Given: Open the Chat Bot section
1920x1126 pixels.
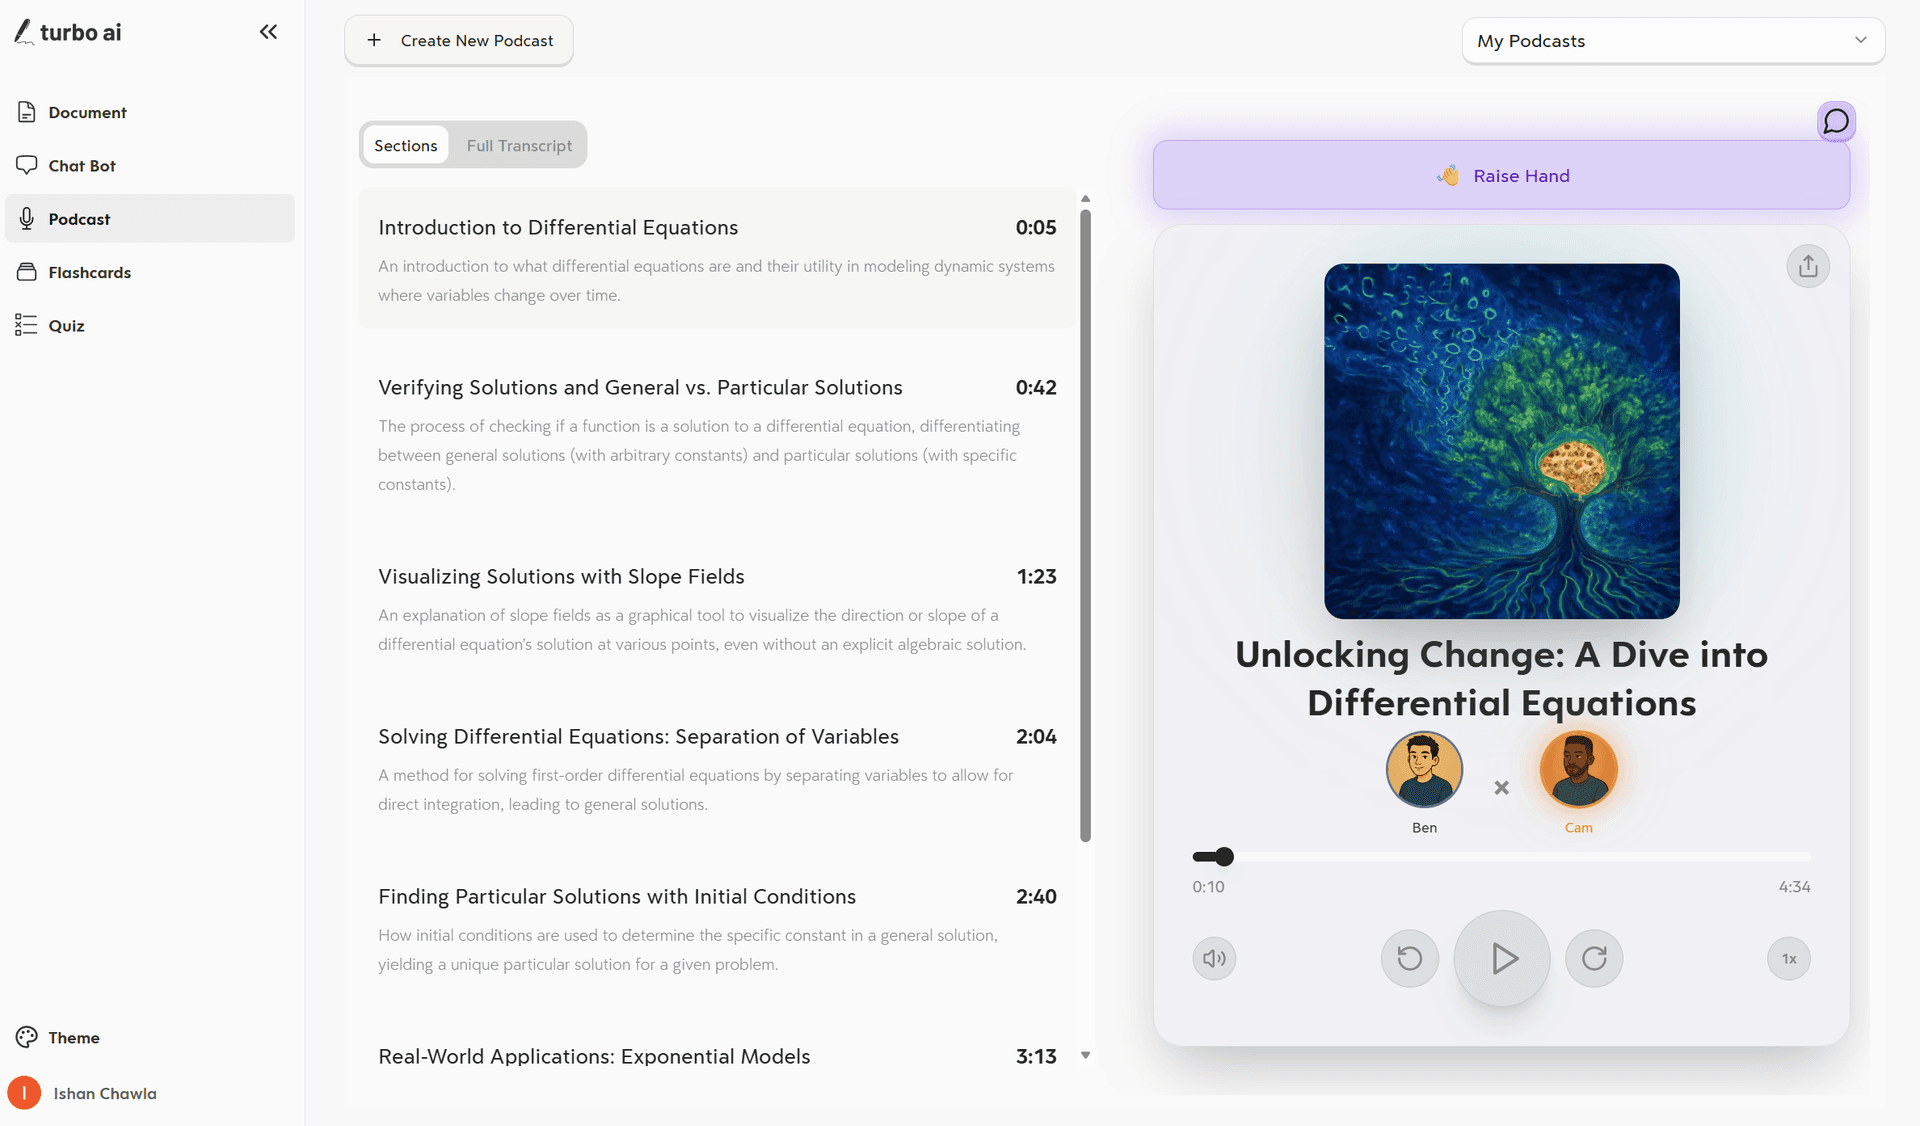Looking at the screenshot, I should [x=150, y=165].
